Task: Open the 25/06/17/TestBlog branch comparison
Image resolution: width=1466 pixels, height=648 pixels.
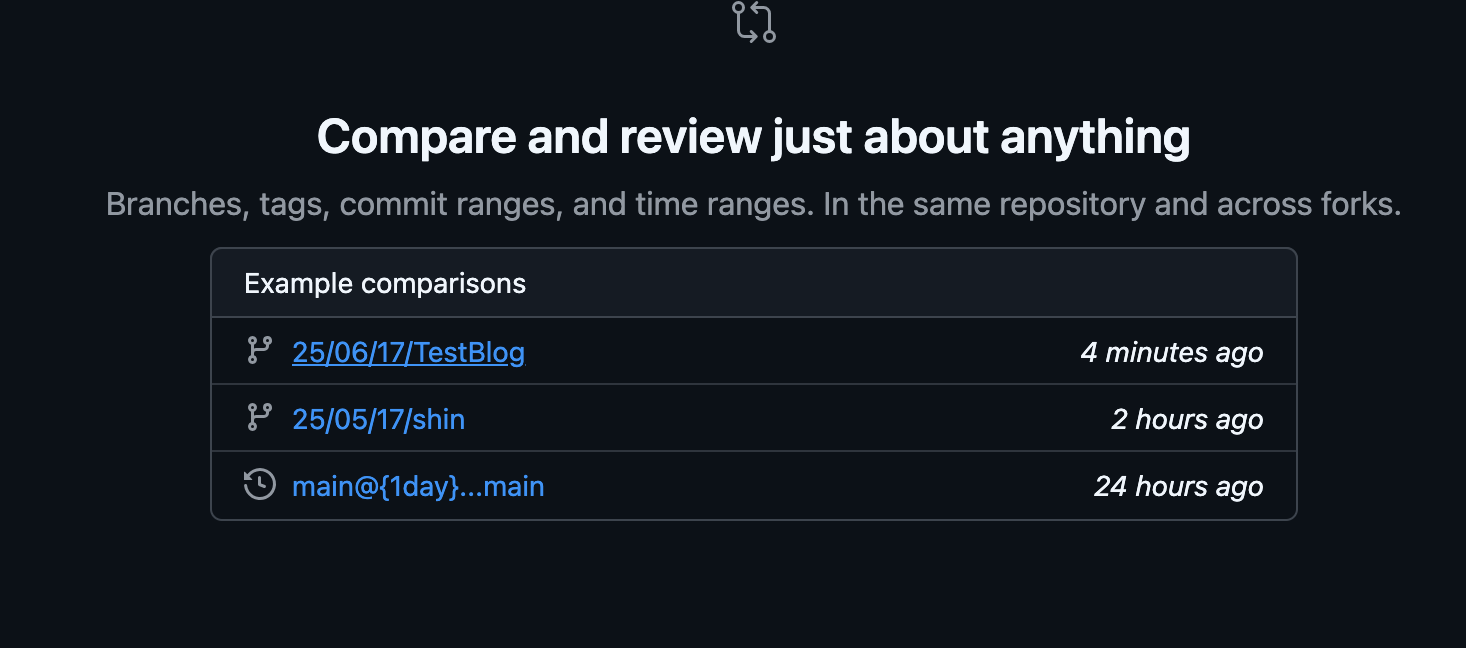Action: (408, 352)
